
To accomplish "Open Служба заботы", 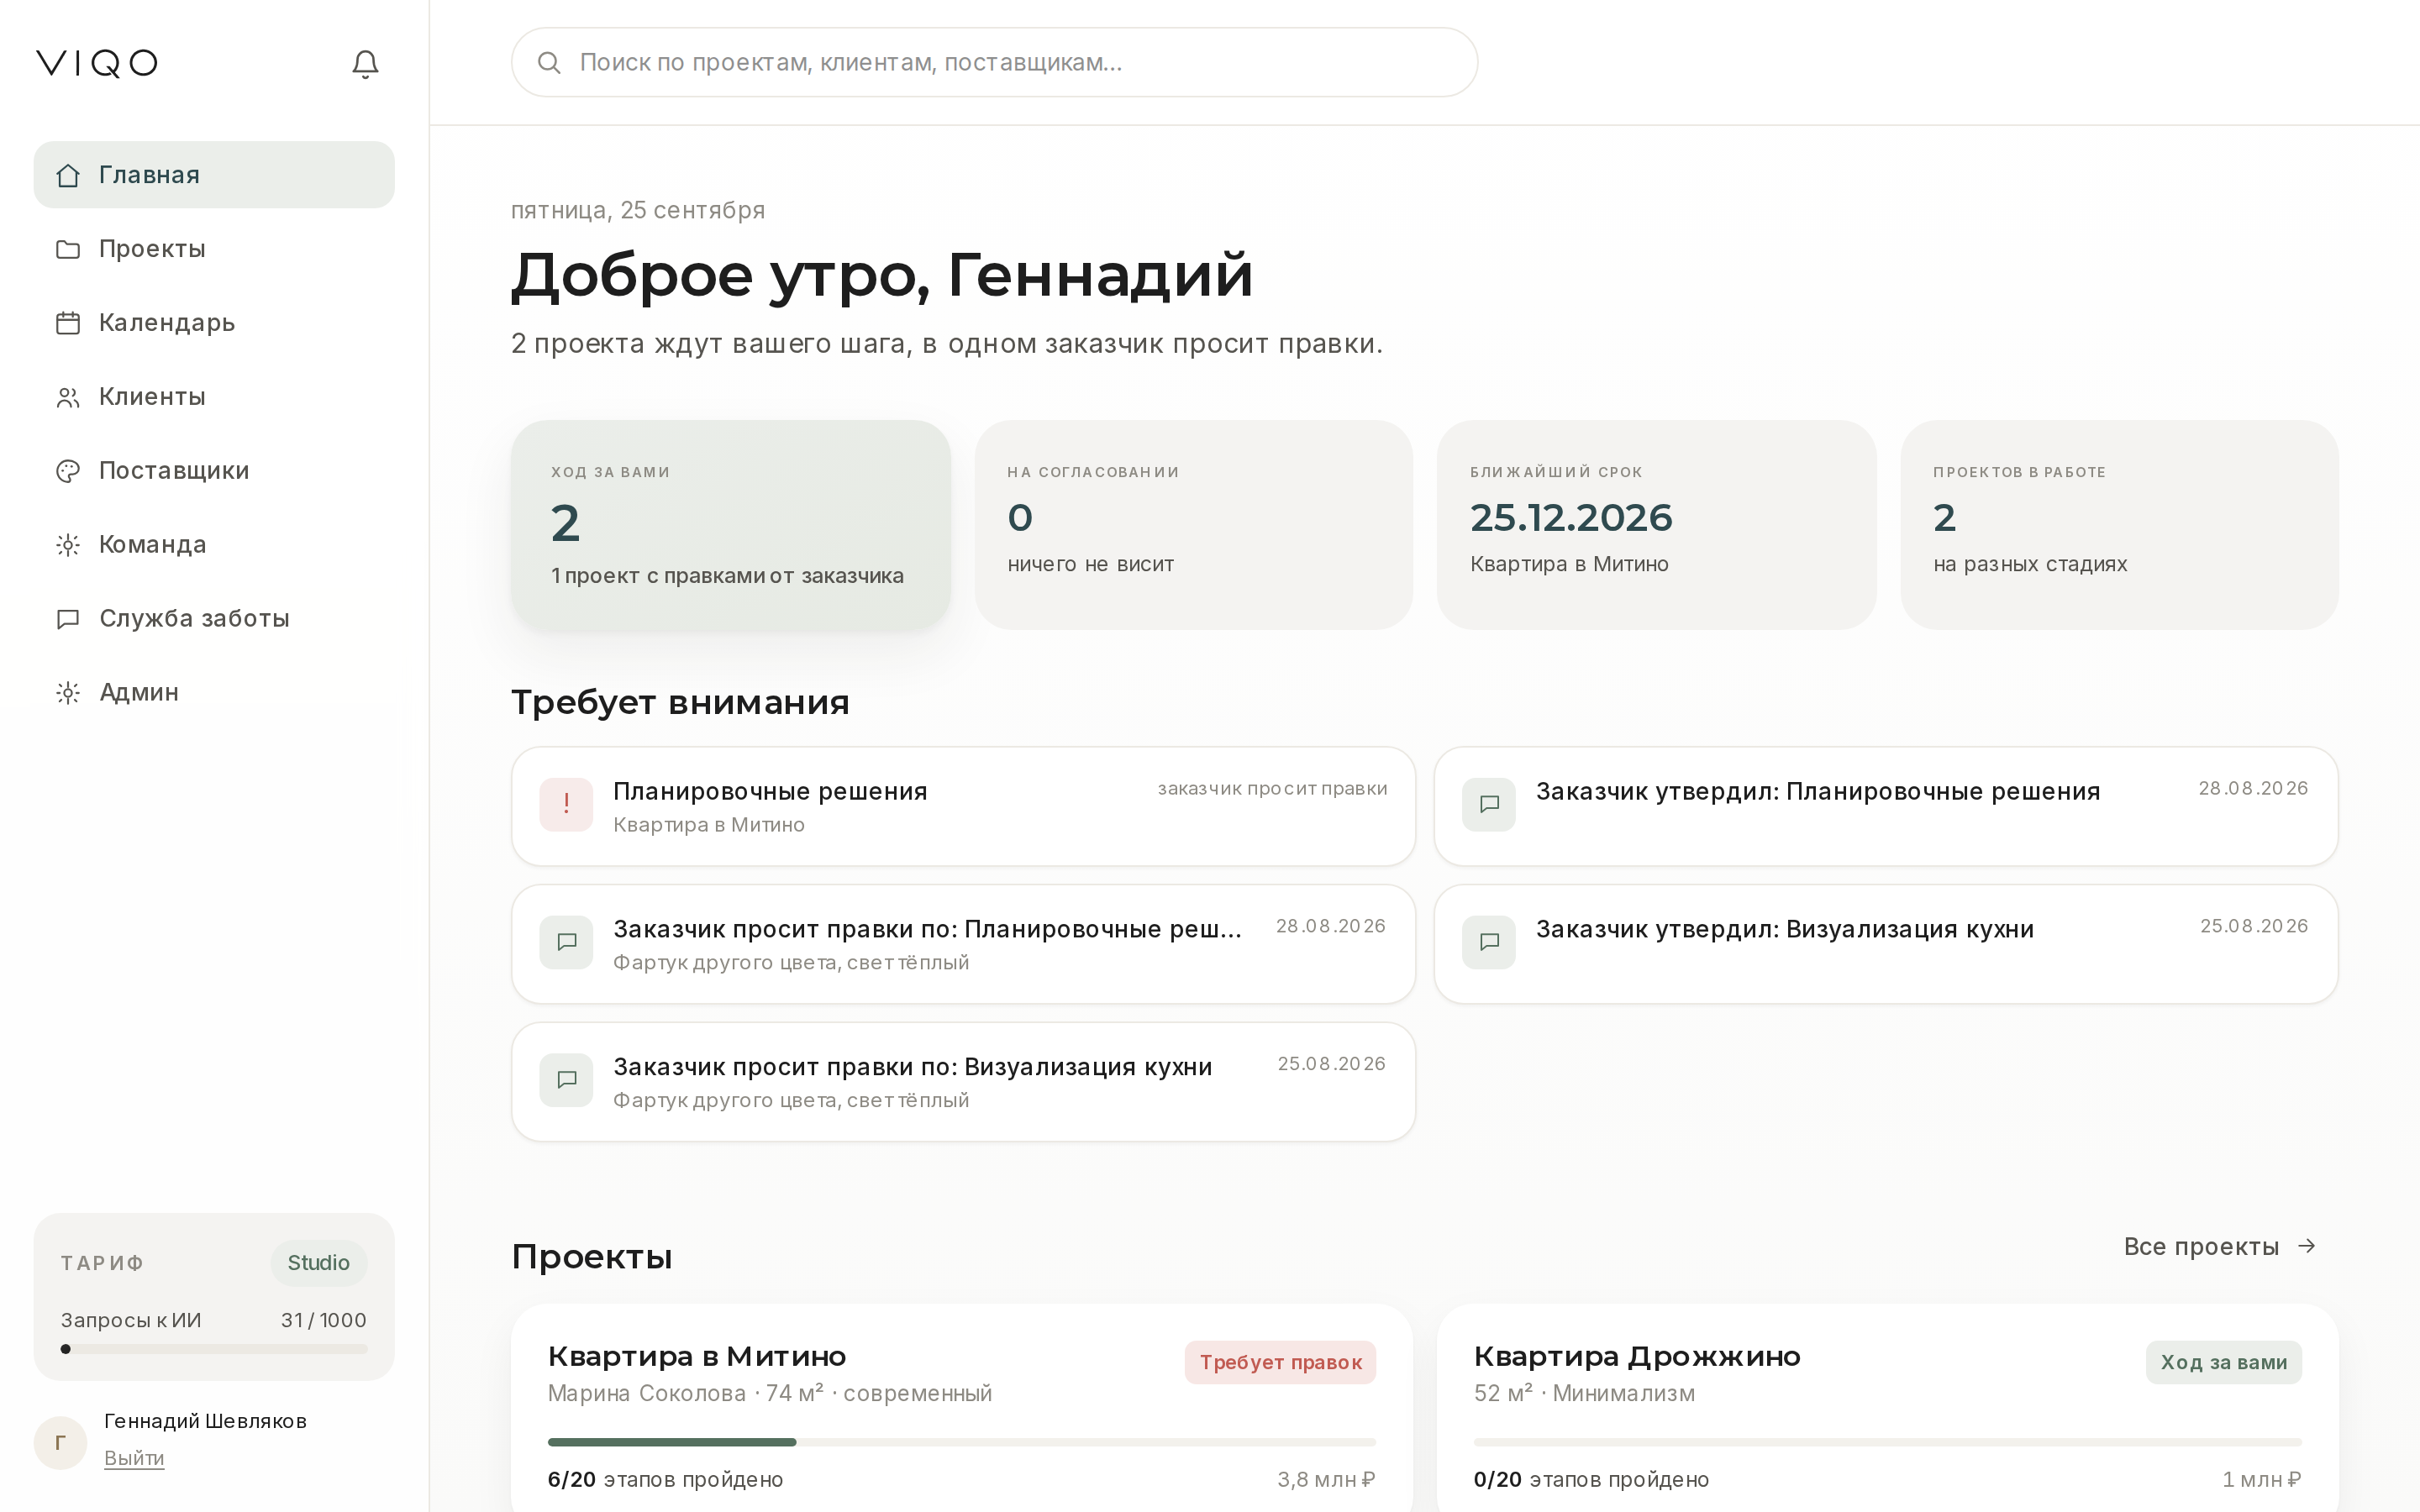I will 214,619.
